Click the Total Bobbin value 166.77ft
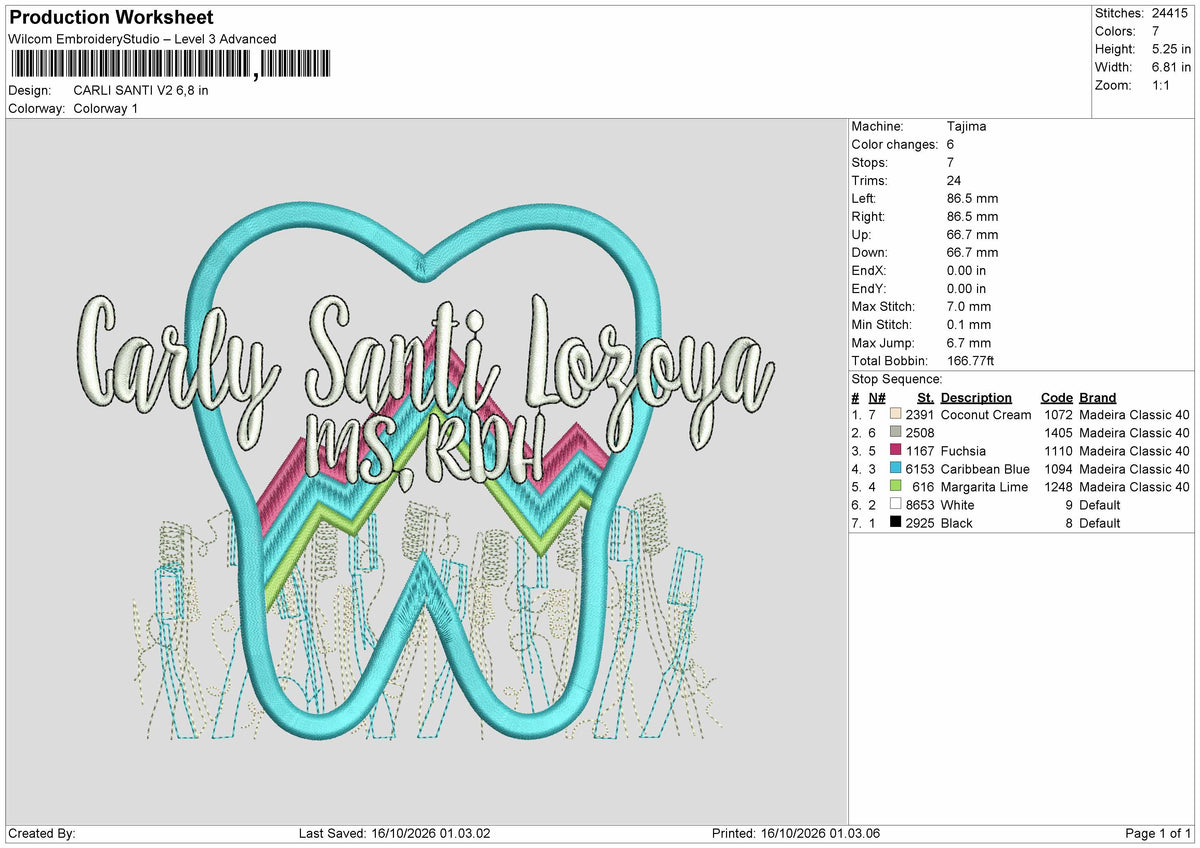1200x848 pixels. (970, 360)
